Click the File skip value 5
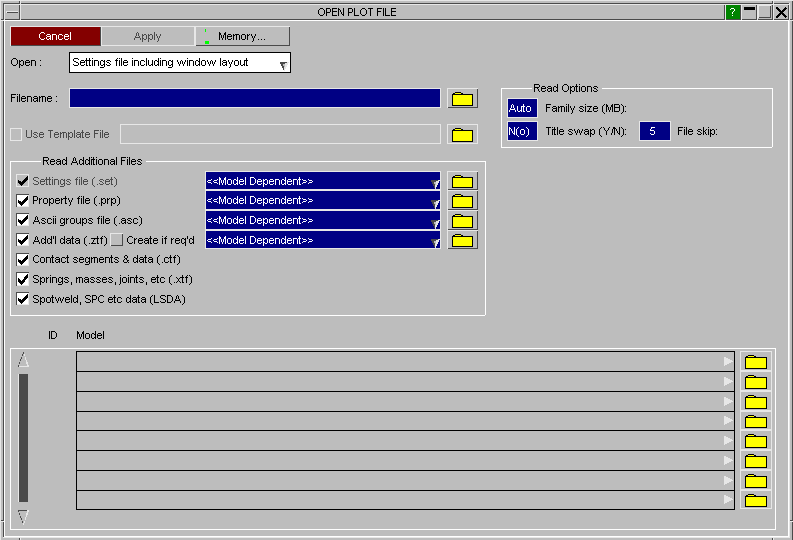Screen dimensions: 793x540 (x=654, y=131)
